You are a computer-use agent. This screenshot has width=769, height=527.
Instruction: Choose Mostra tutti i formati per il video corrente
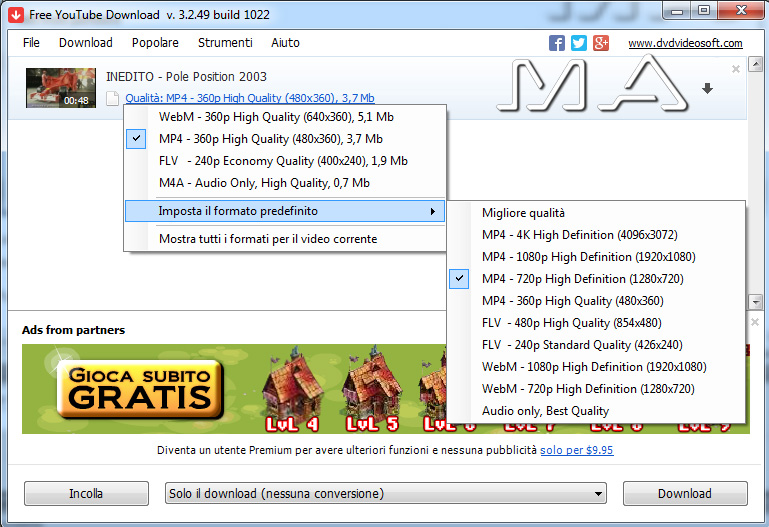point(284,239)
